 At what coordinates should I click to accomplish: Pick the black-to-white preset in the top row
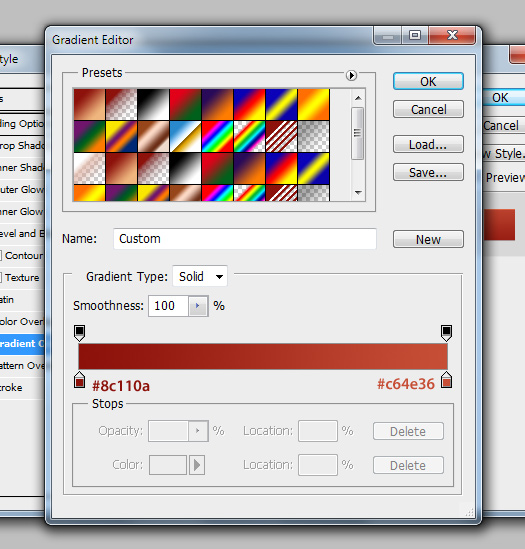click(x=153, y=104)
